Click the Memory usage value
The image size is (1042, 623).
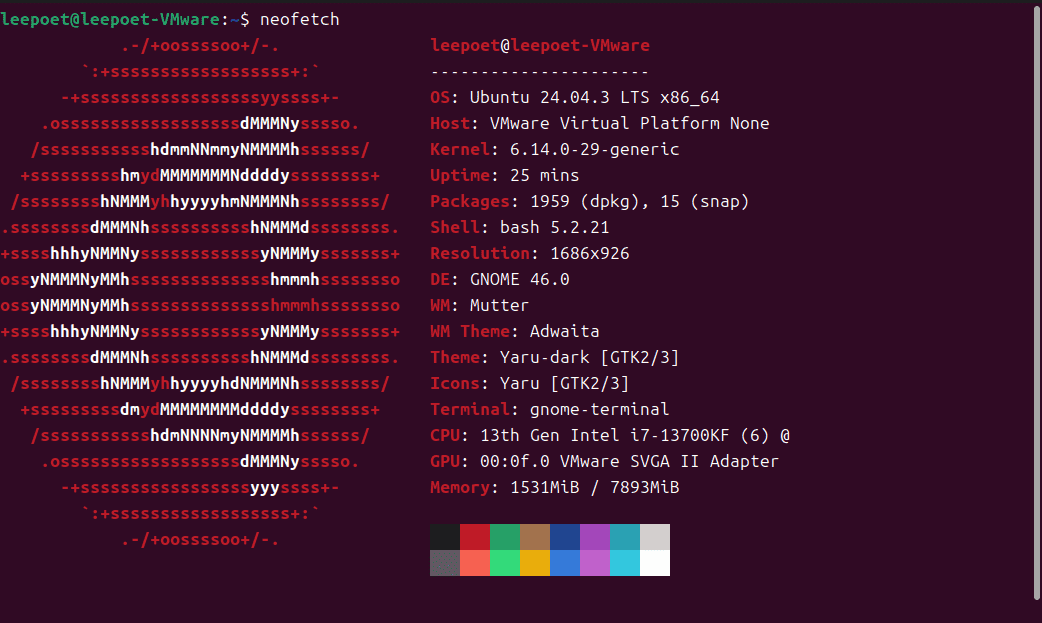[x=595, y=488]
